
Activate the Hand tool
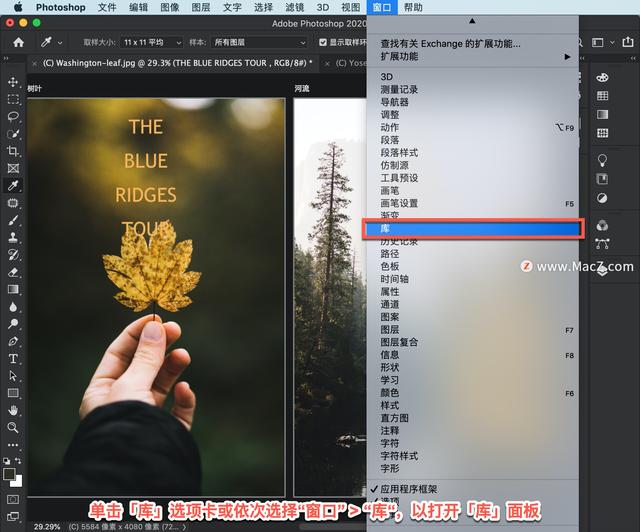pyautogui.click(x=13, y=410)
